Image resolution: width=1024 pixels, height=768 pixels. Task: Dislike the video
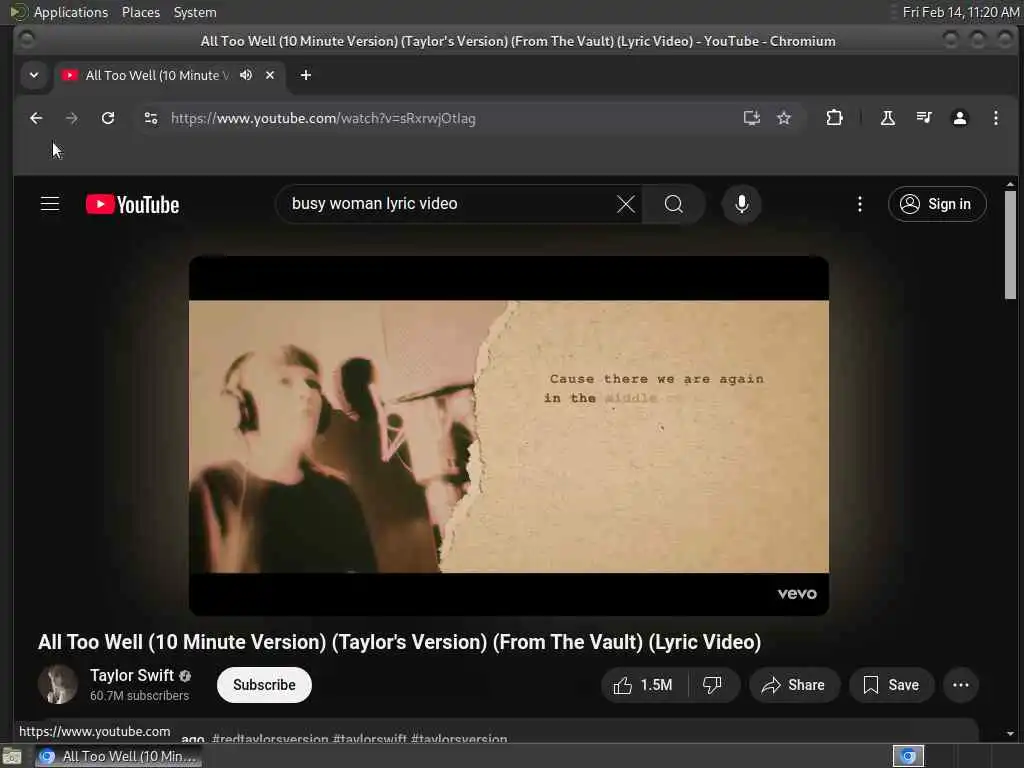pos(712,685)
